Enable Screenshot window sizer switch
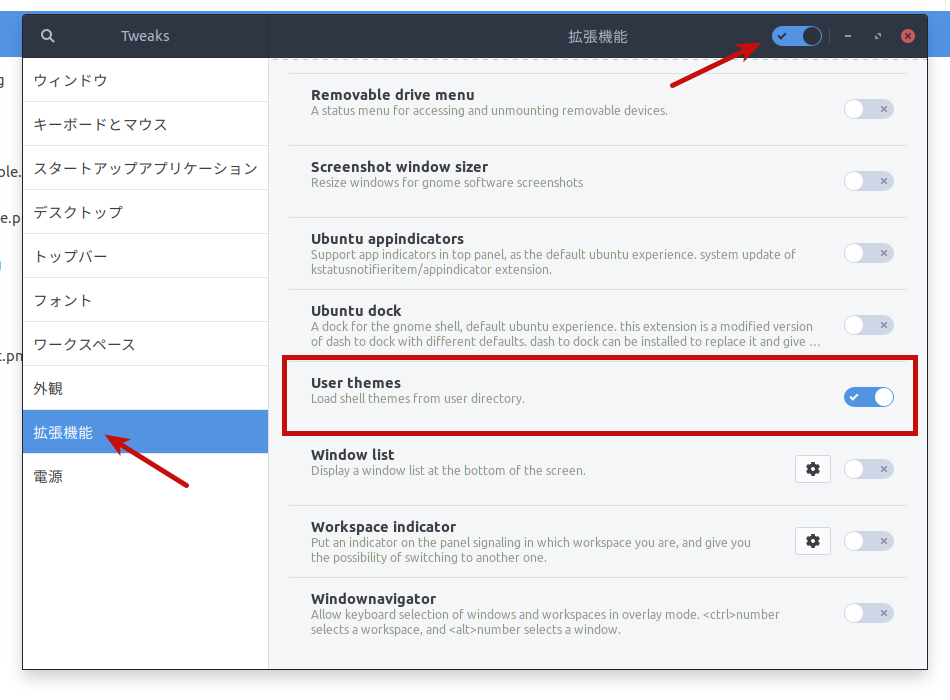The height and width of the screenshot is (700, 950). click(x=867, y=181)
